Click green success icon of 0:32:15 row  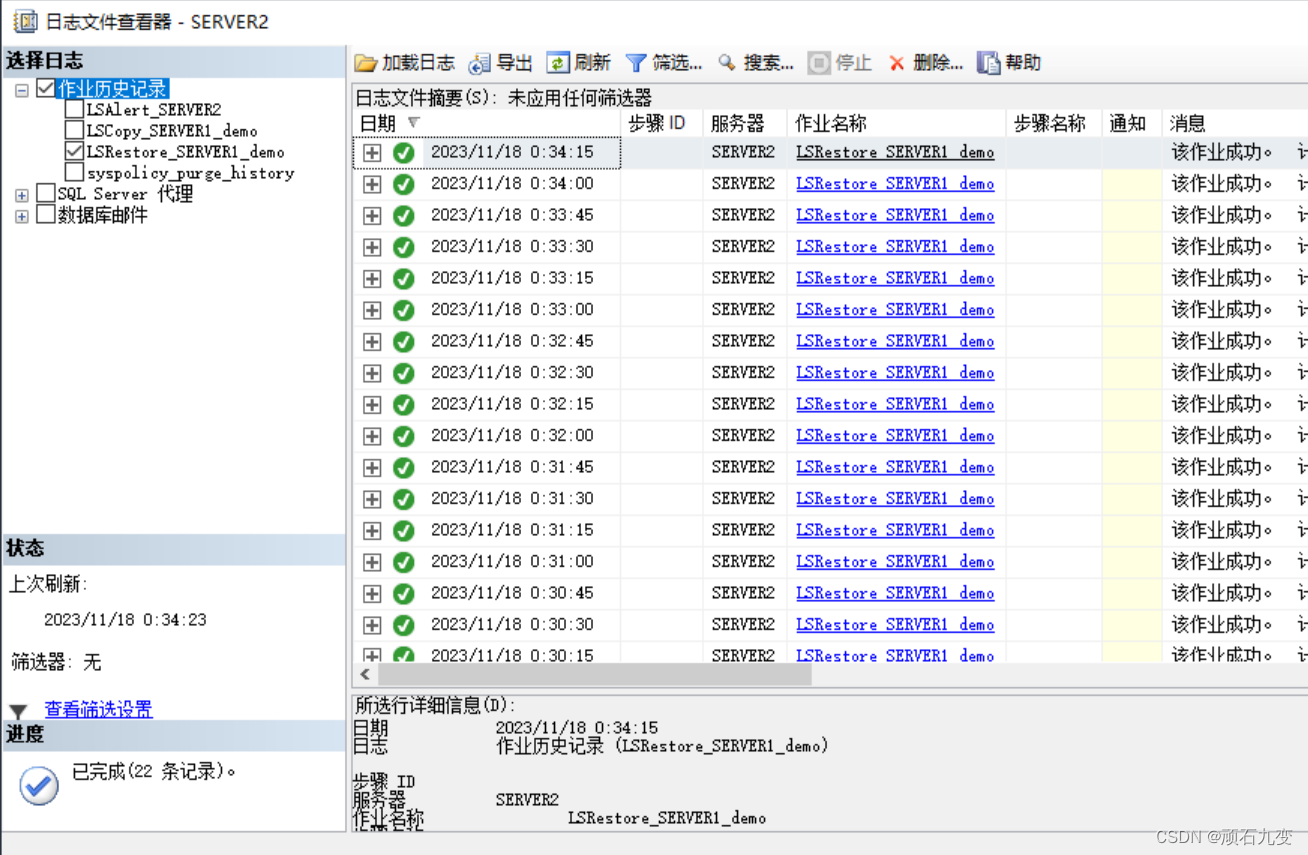click(404, 405)
